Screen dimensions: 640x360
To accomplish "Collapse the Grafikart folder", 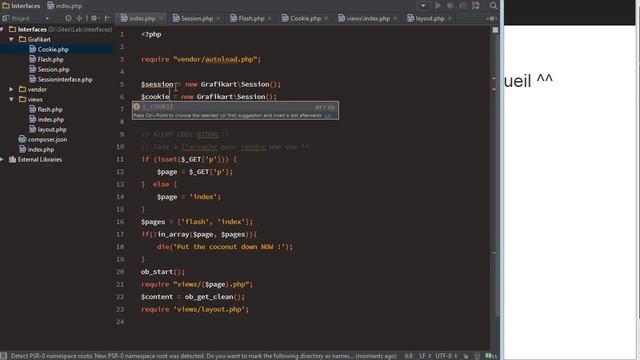I will point(12,39).
